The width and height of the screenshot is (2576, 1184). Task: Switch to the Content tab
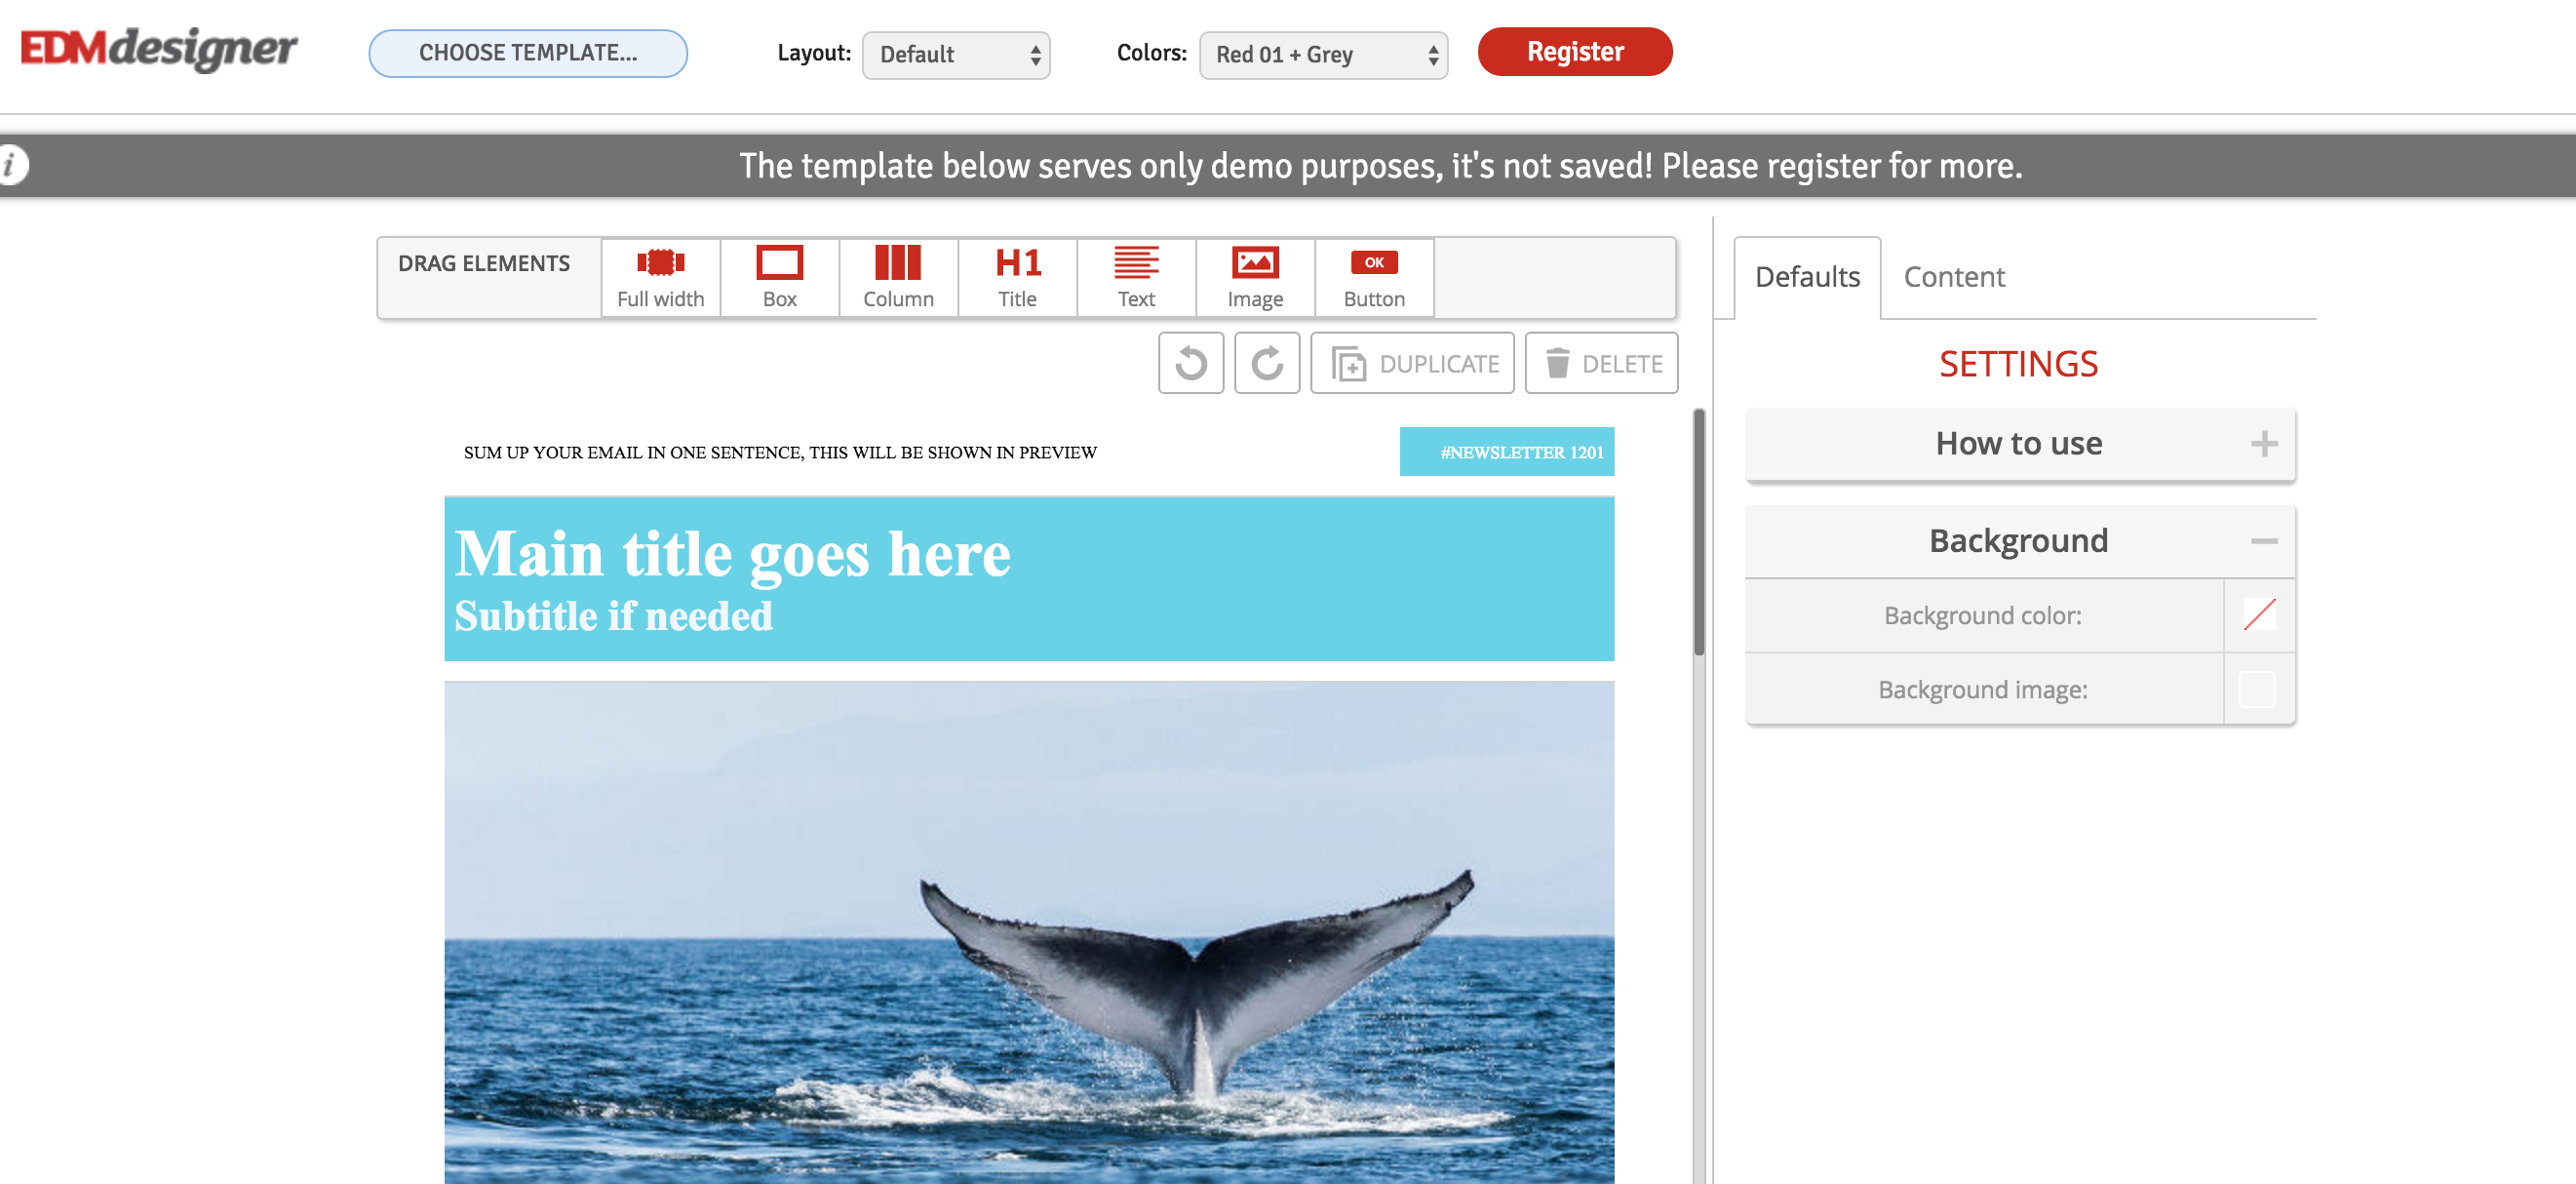click(1953, 277)
